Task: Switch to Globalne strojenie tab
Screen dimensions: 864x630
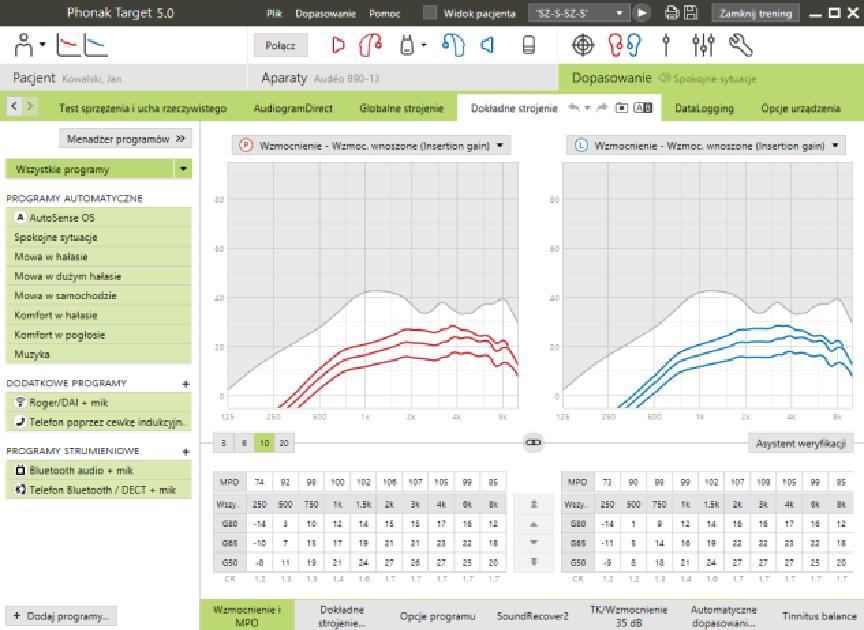Action: coord(401,109)
